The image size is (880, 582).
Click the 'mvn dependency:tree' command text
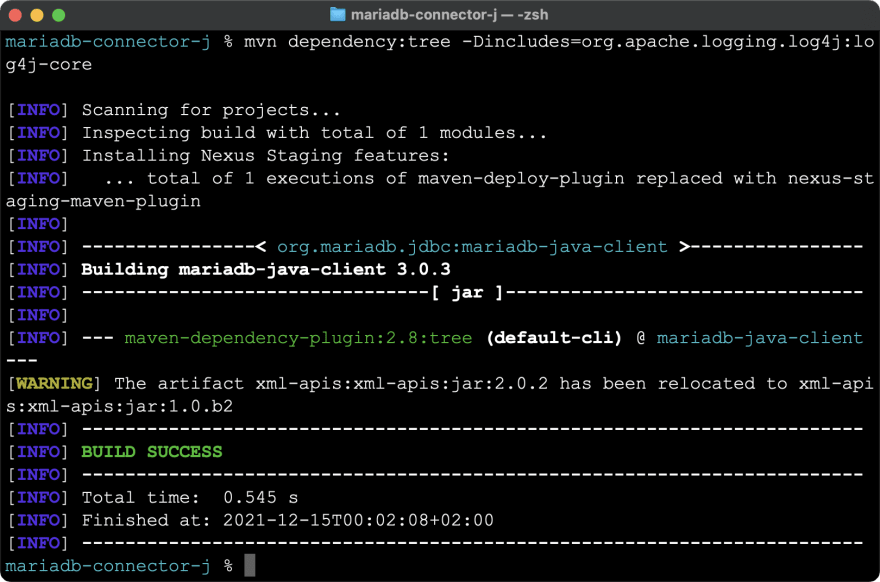coord(347,42)
